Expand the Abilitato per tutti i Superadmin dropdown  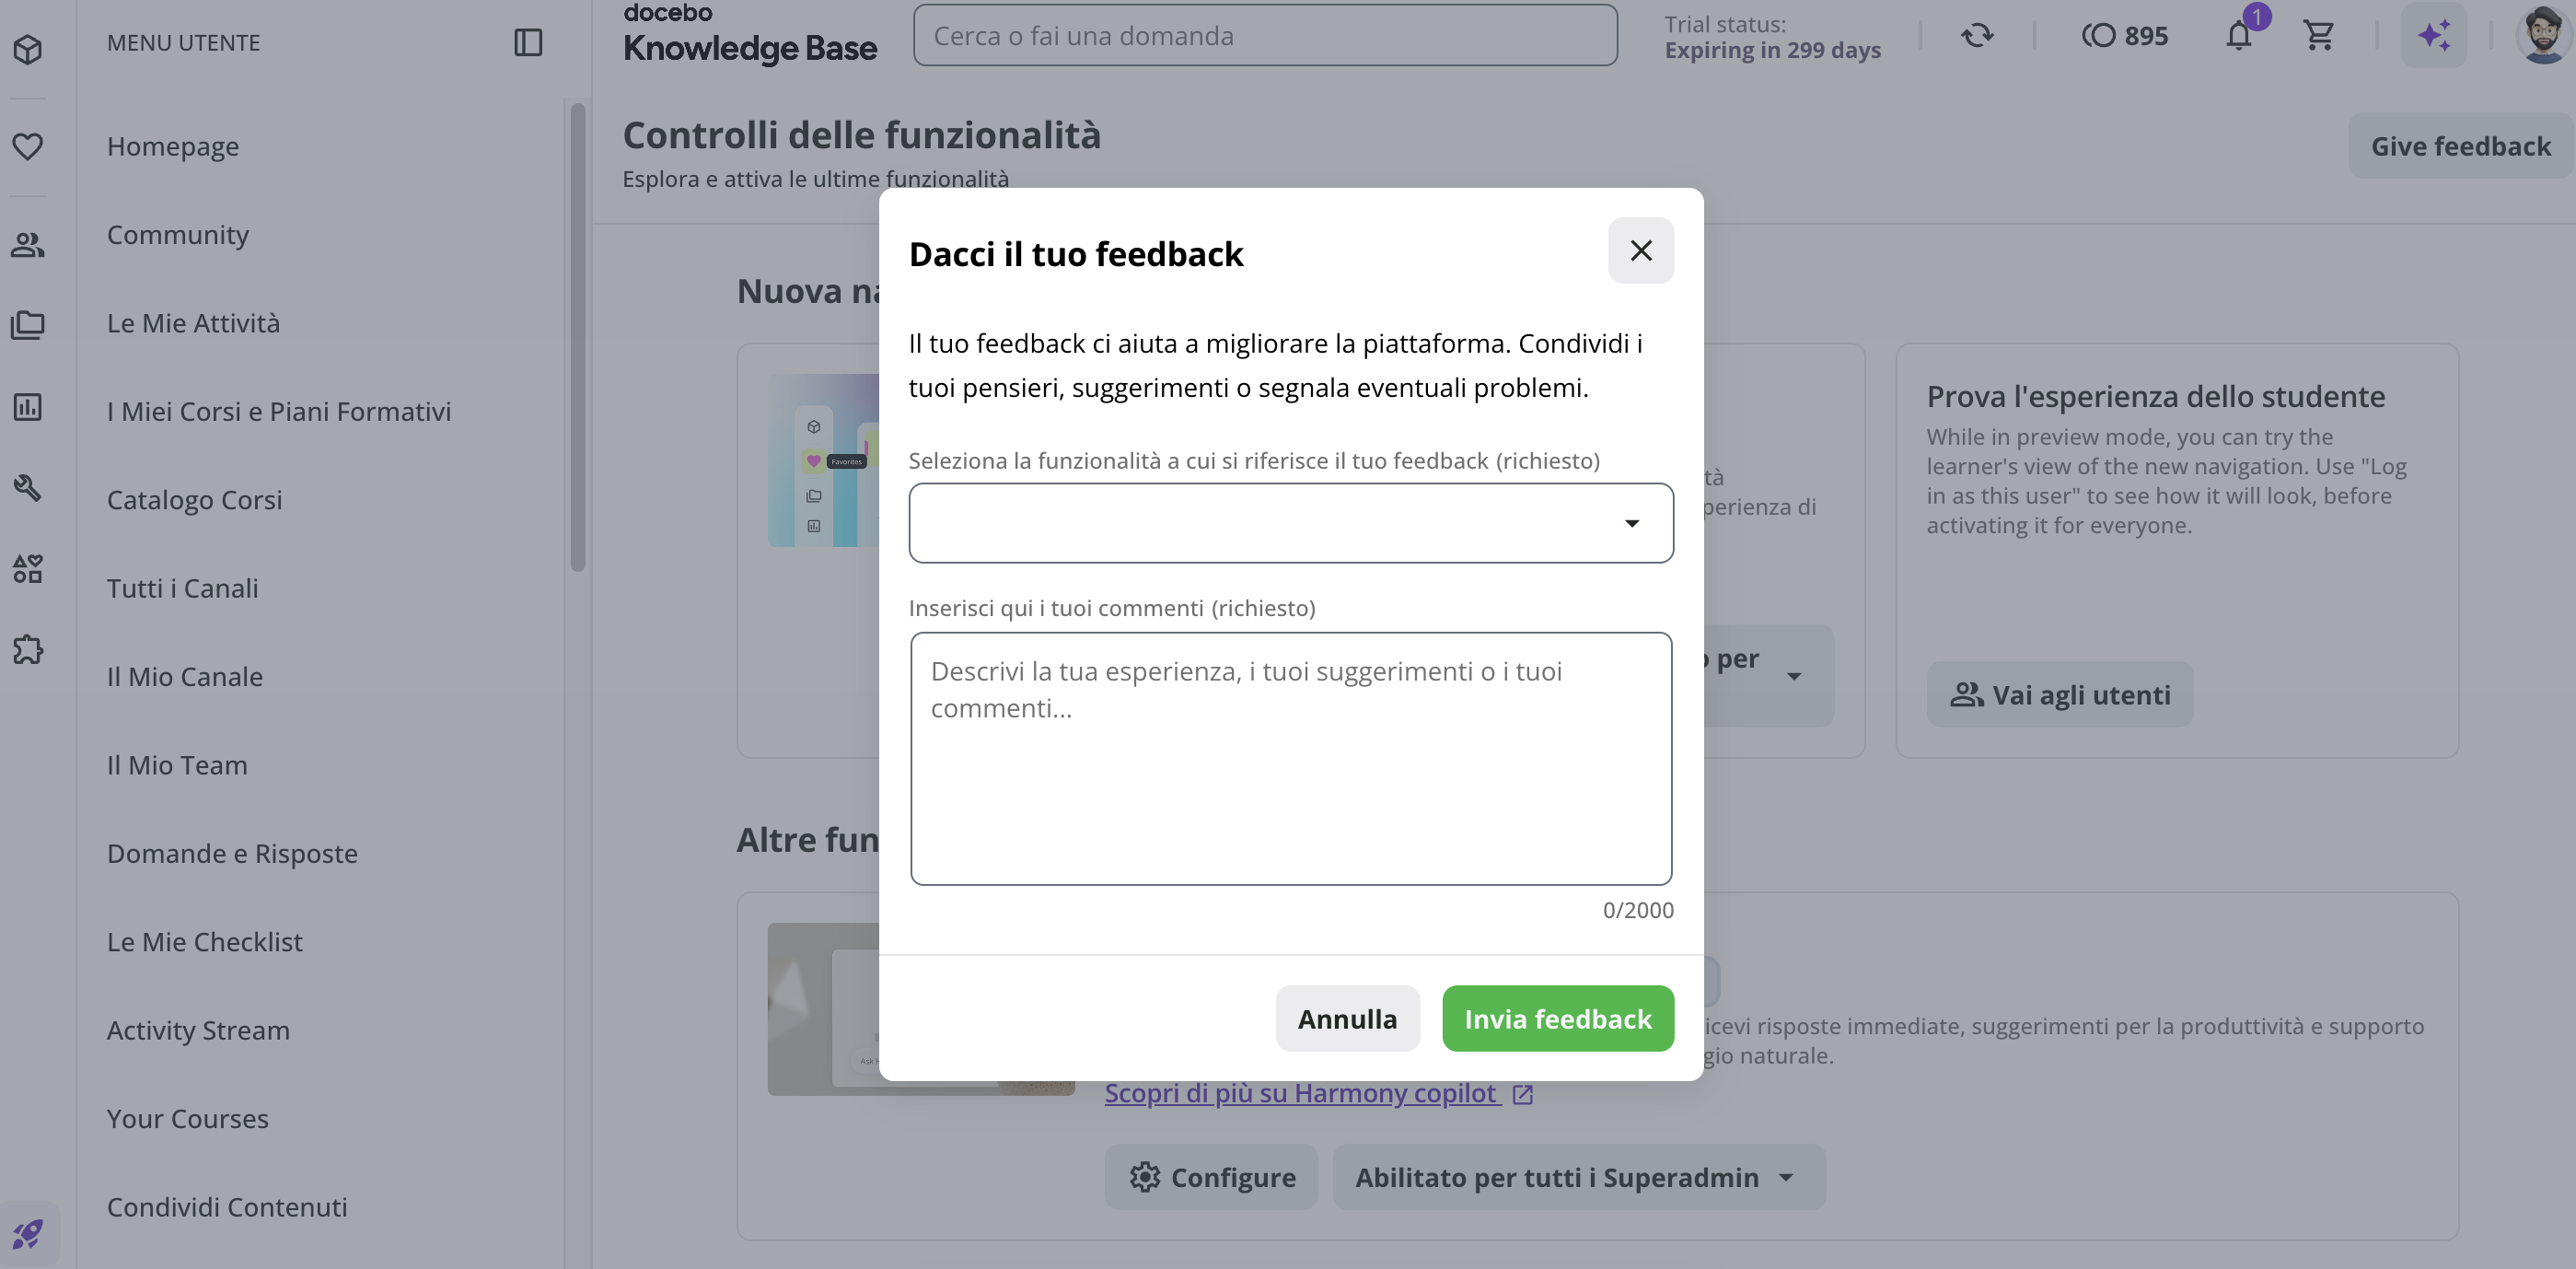[1579, 1177]
